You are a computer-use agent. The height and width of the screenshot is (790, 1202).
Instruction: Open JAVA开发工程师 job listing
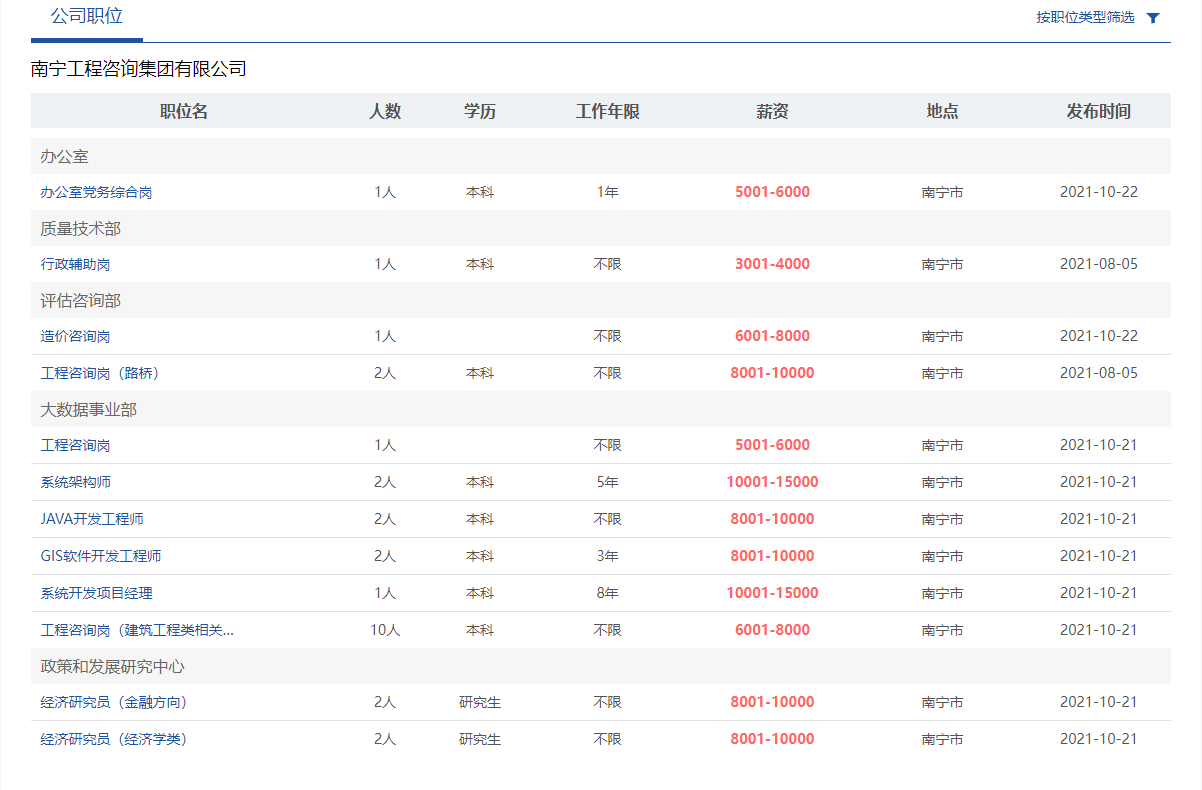(x=93, y=519)
